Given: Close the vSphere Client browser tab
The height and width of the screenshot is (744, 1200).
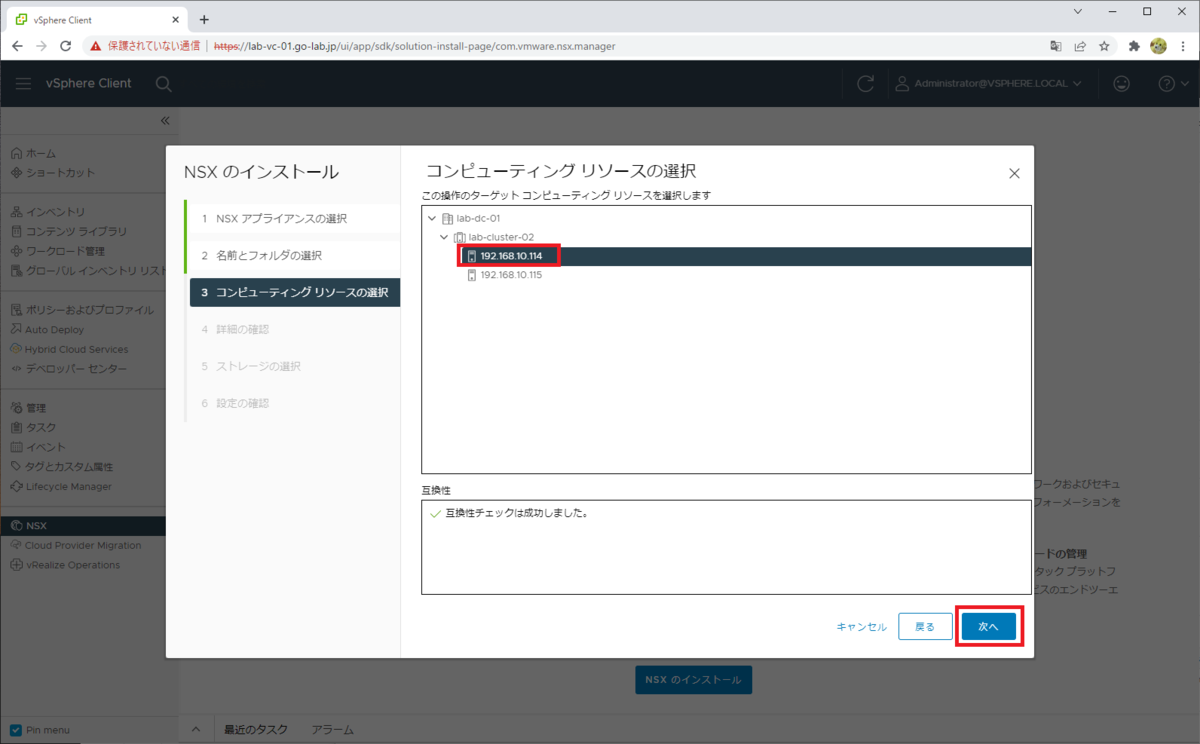Looking at the screenshot, I should point(173,19).
